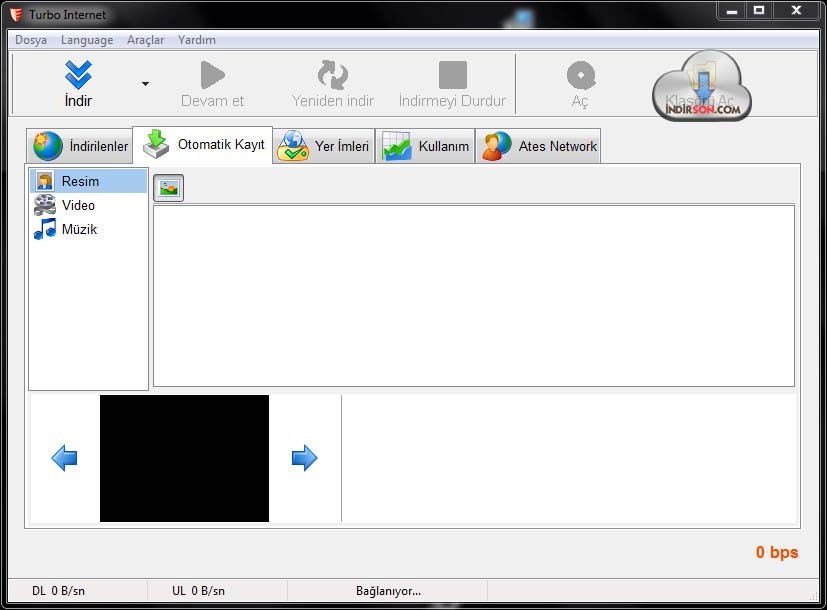Click the İndir download toolbar button
827x610 pixels.
(x=78, y=84)
